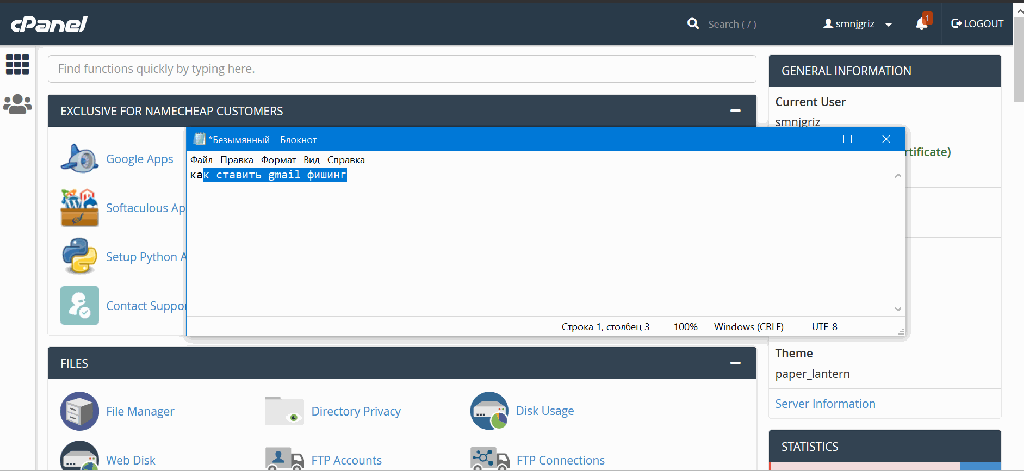Collapse the Files section panel
Screen dimensions: 1024x471
[x=735, y=363]
